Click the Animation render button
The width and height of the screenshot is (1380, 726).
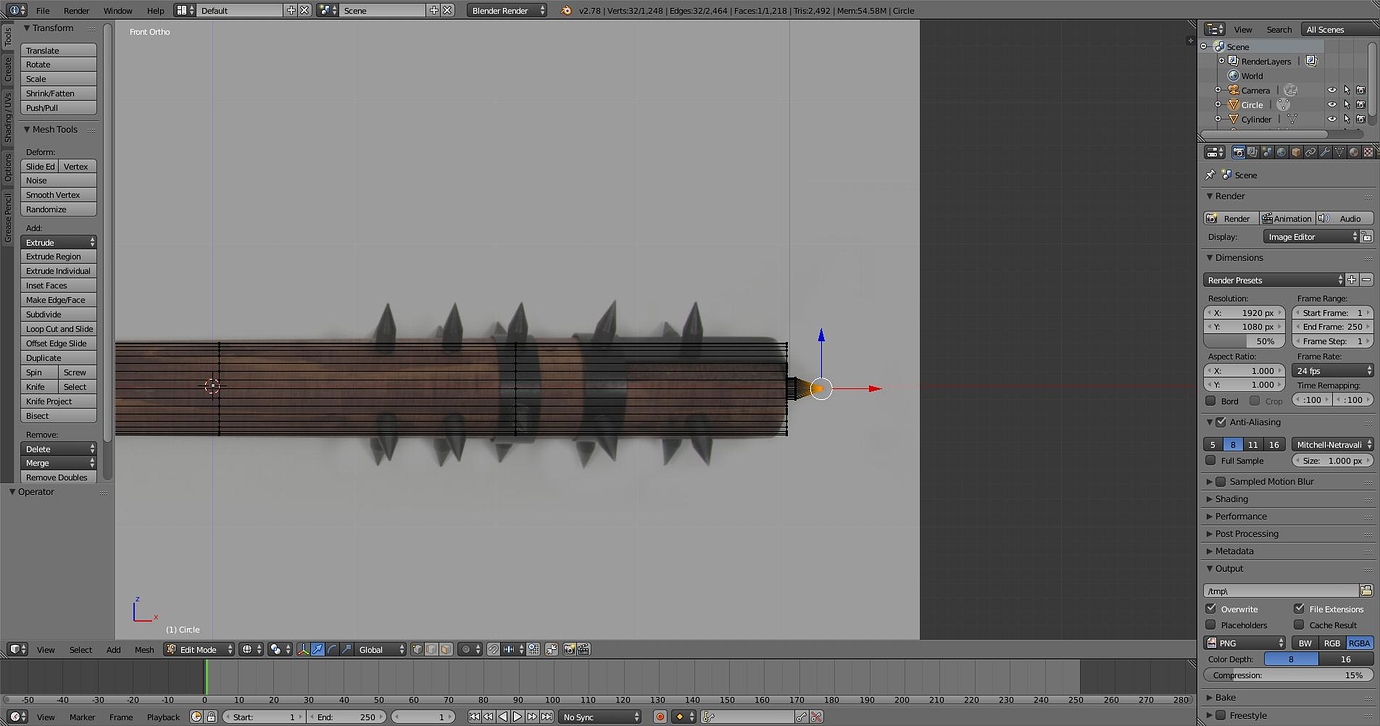pyautogui.click(x=1286, y=218)
